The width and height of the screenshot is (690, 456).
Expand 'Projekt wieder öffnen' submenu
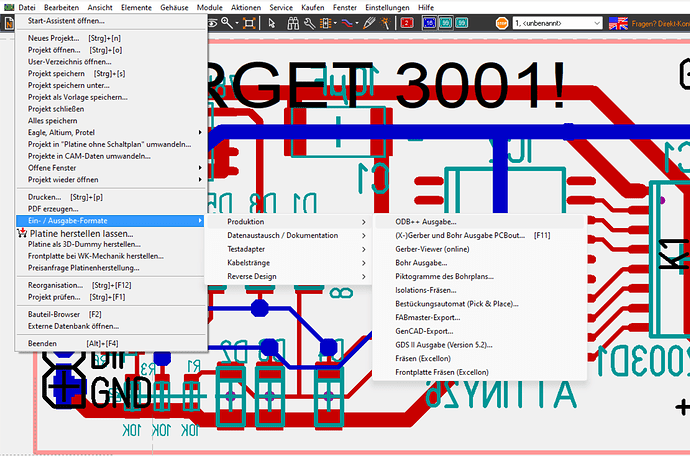coord(110,180)
